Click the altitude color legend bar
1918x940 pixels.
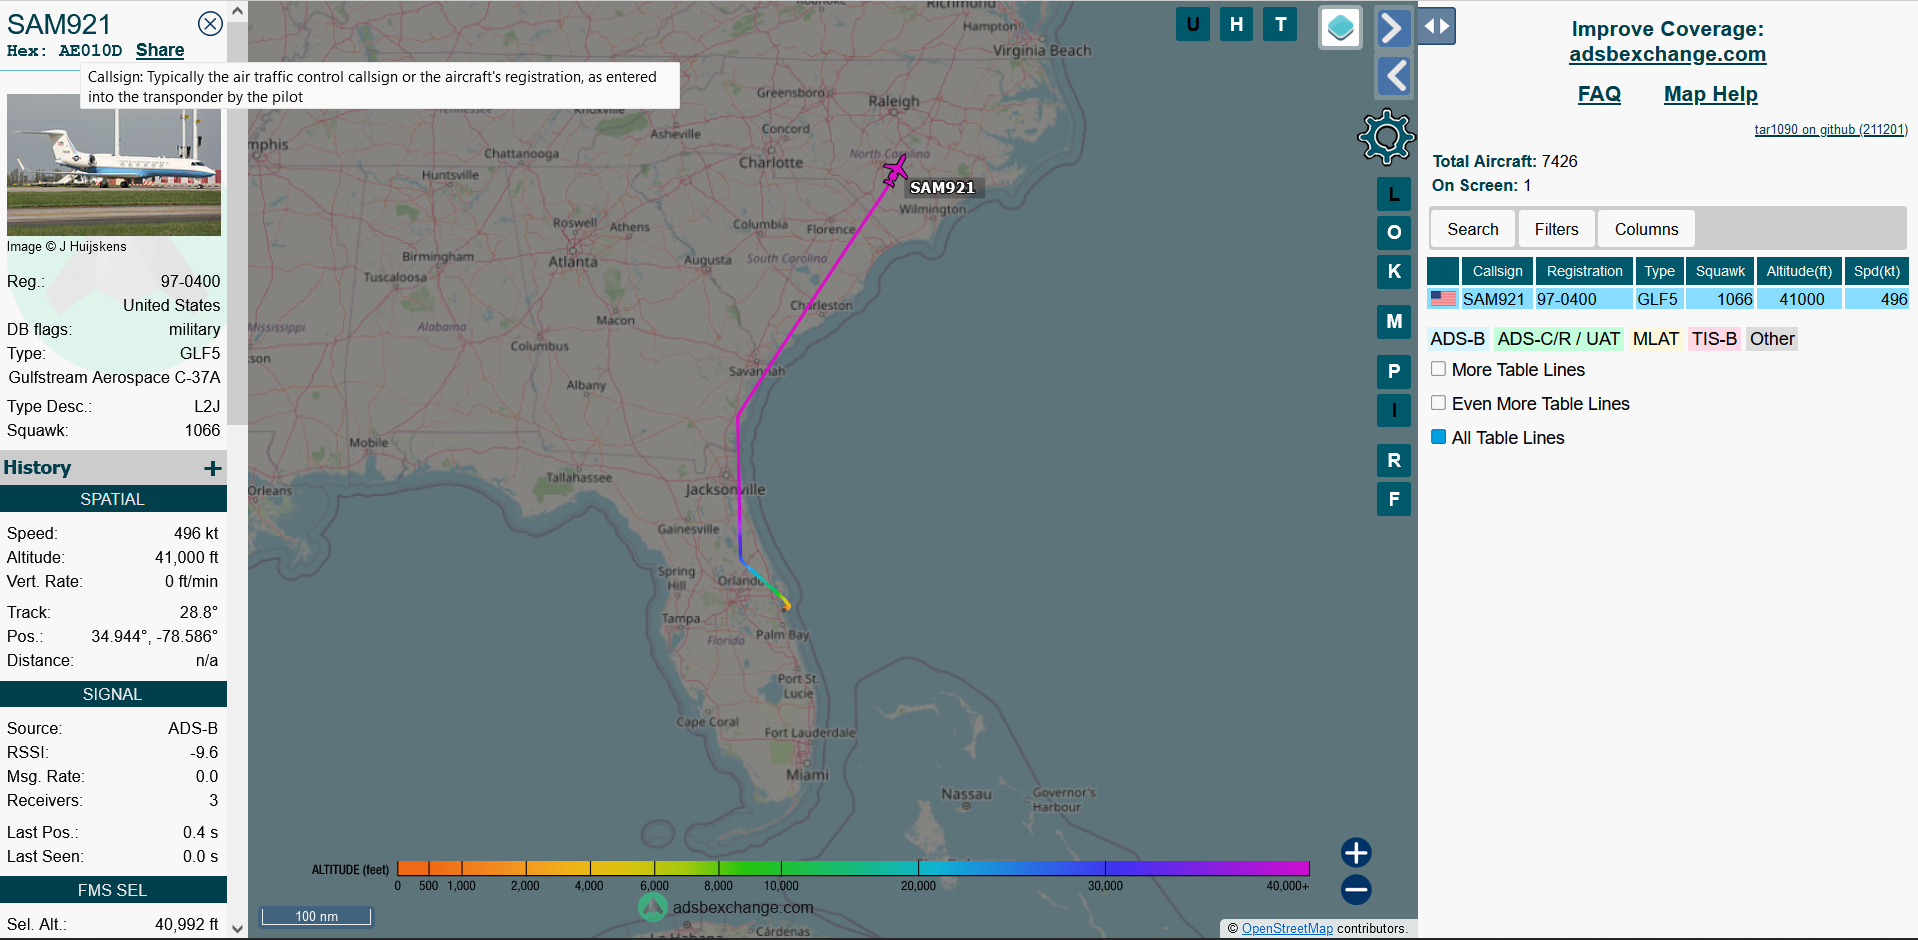point(853,868)
